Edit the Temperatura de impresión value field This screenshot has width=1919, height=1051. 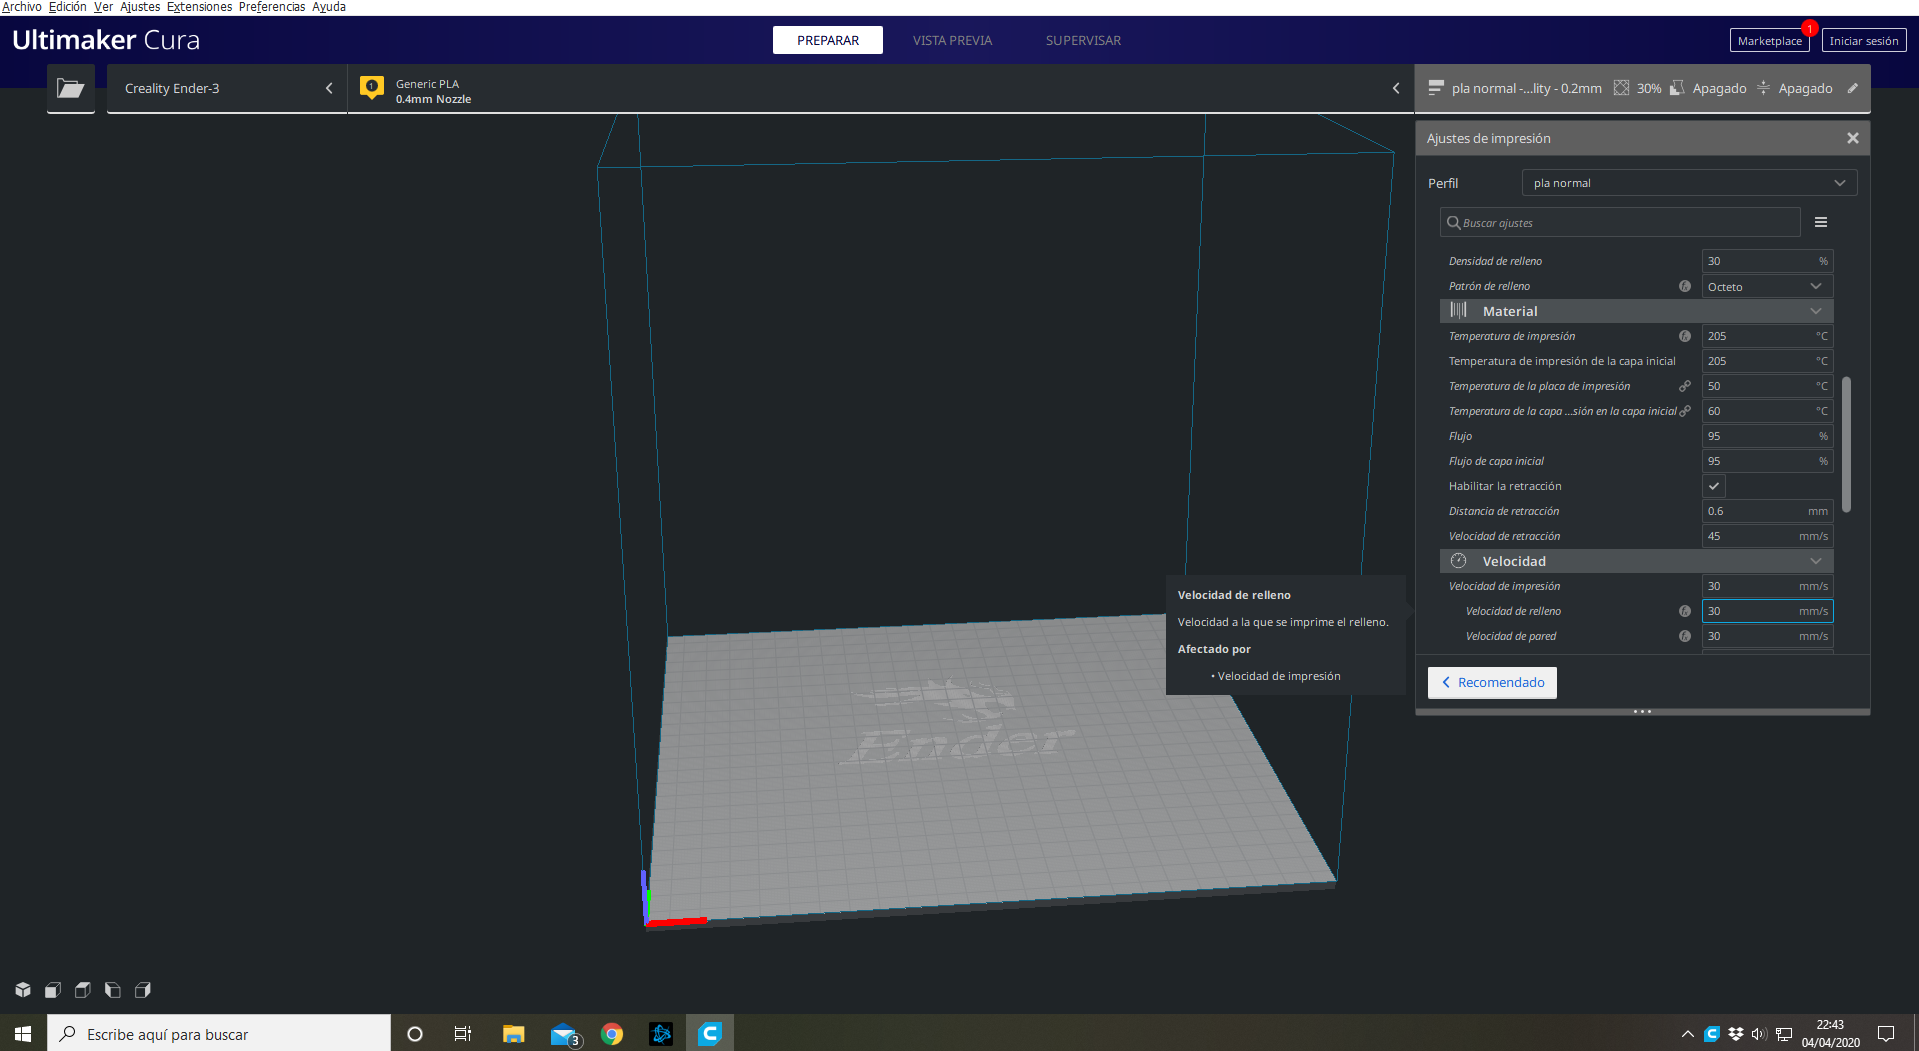coord(1767,336)
